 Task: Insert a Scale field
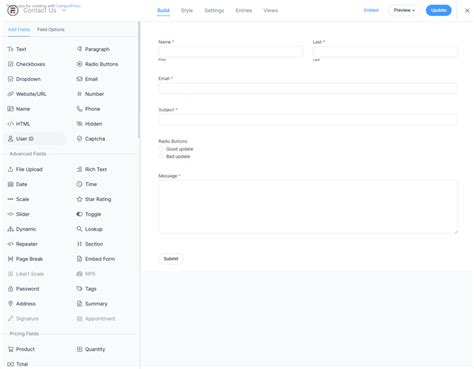[18, 199]
